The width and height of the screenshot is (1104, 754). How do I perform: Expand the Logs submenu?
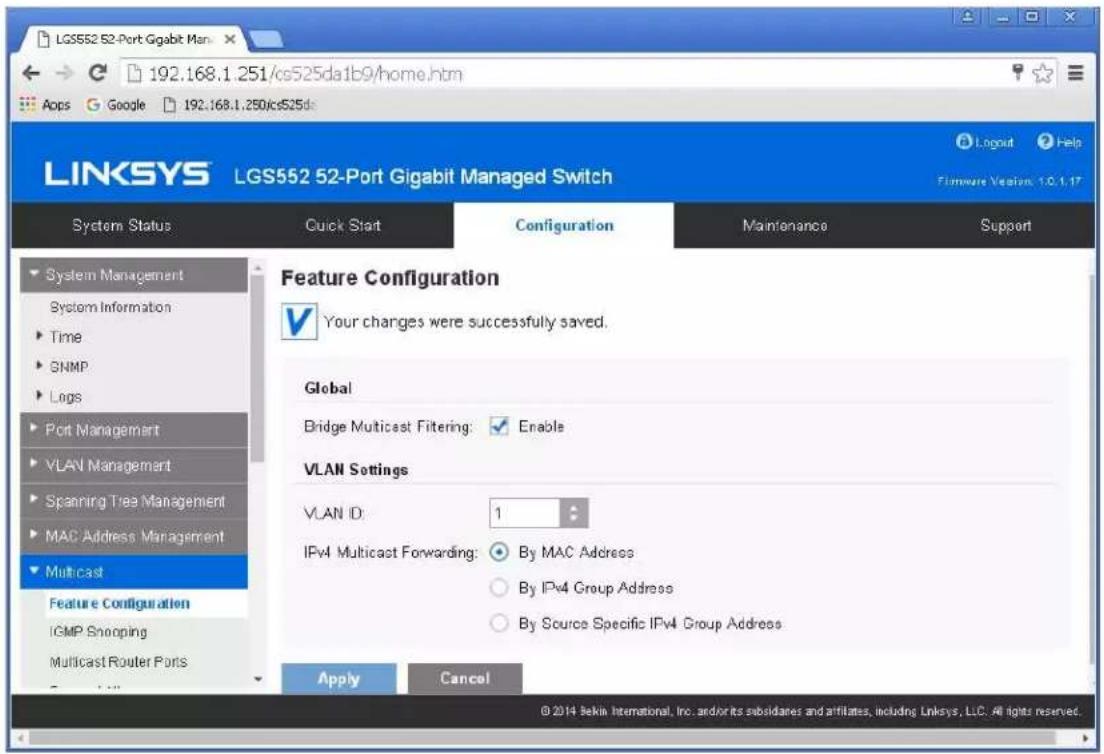tap(60, 397)
